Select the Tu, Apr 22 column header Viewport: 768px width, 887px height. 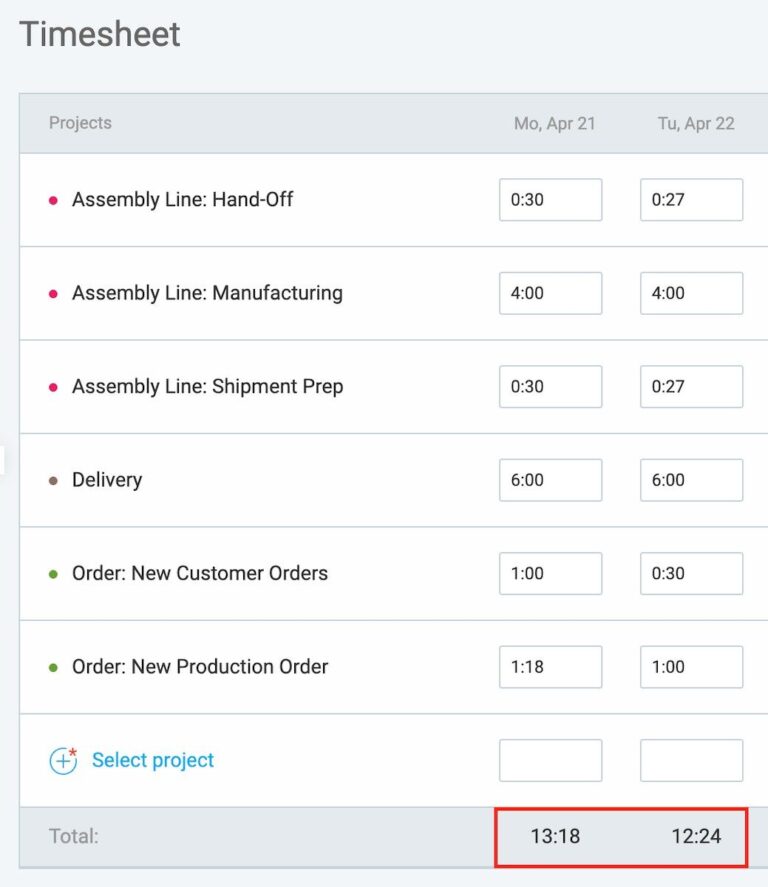tap(695, 123)
